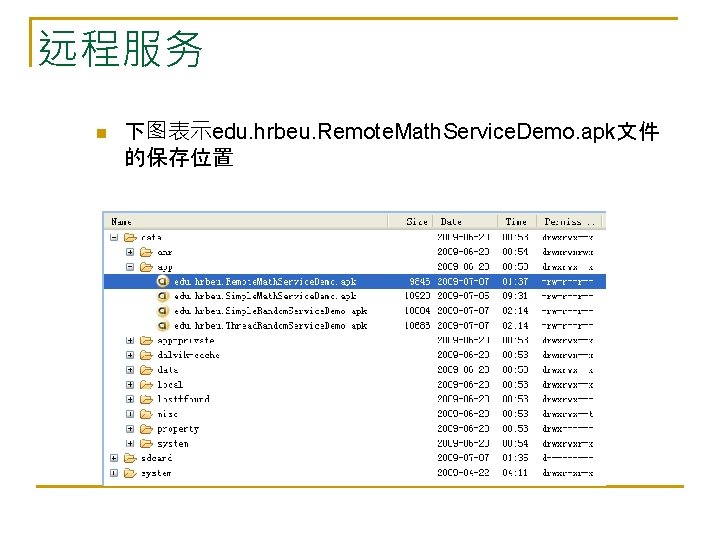Click the misc folder icon

click(146, 414)
